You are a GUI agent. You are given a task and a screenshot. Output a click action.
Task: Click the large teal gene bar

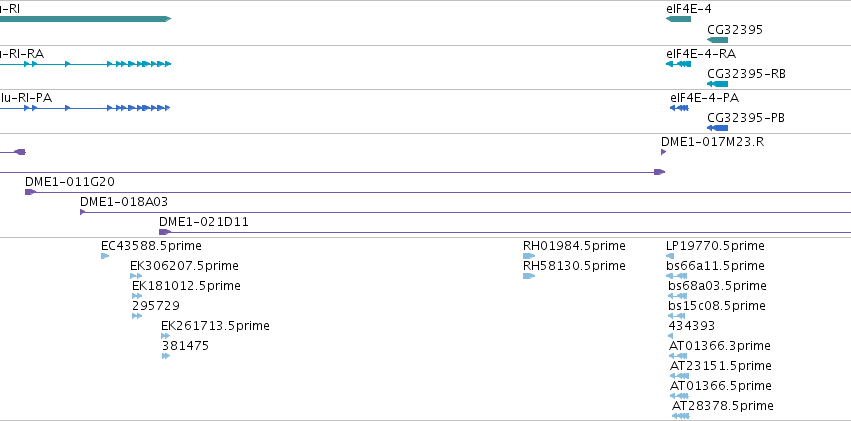(x=85, y=19)
